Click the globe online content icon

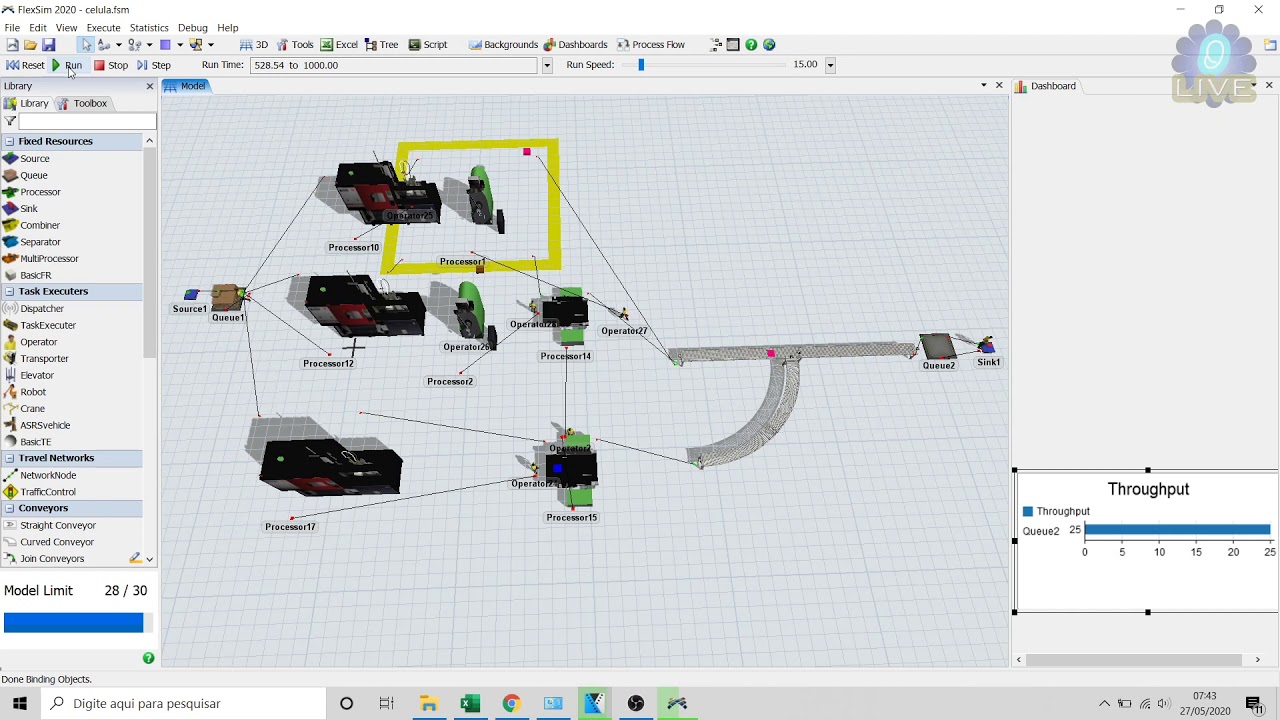point(769,45)
